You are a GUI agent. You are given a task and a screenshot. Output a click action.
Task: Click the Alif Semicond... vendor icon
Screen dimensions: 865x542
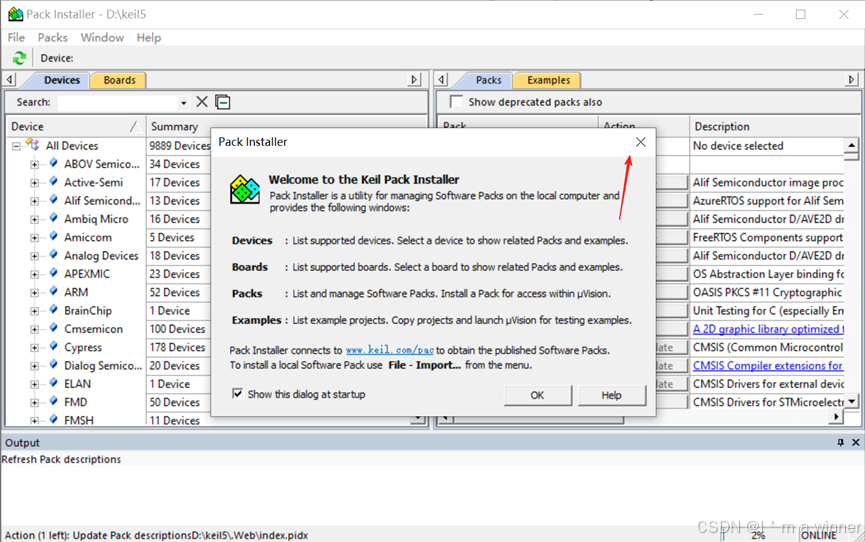coord(54,199)
